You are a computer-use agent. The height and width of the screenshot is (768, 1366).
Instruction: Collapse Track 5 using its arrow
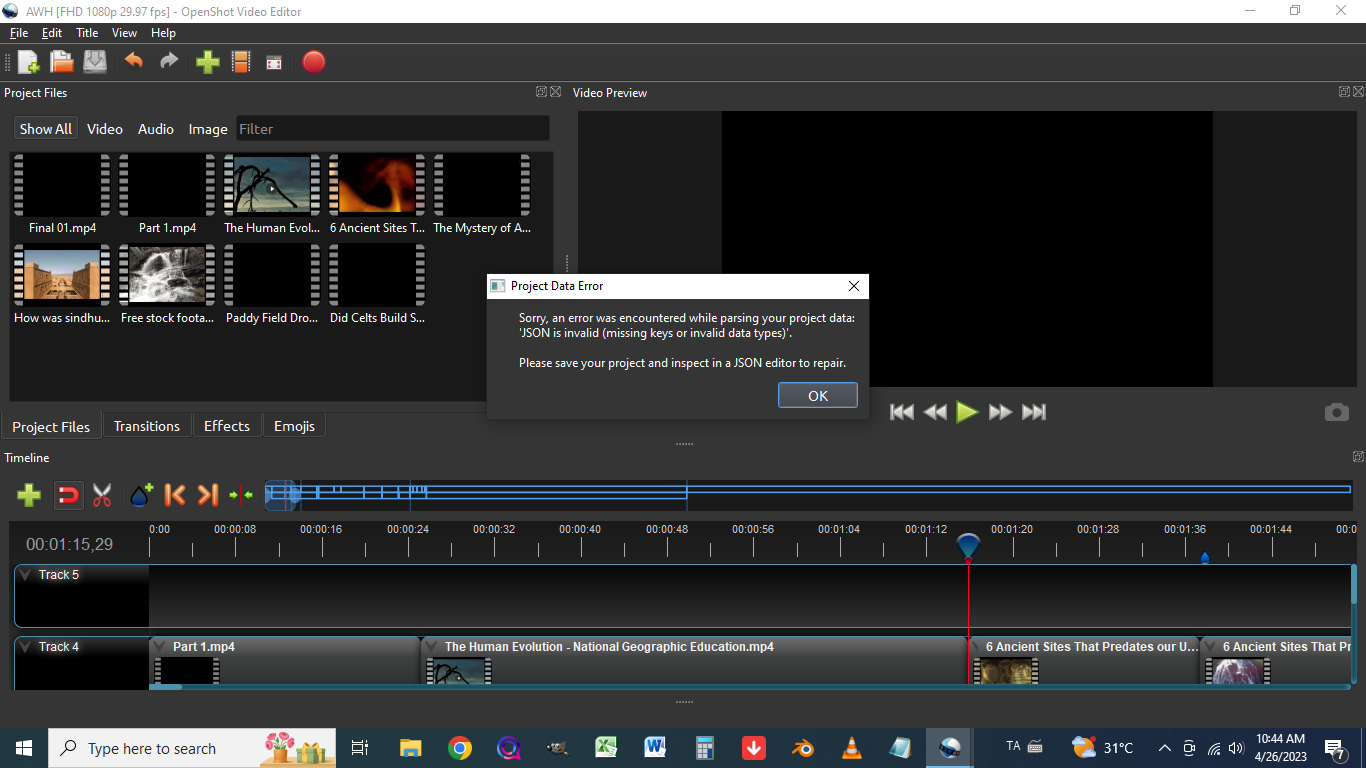tap(24, 574)
